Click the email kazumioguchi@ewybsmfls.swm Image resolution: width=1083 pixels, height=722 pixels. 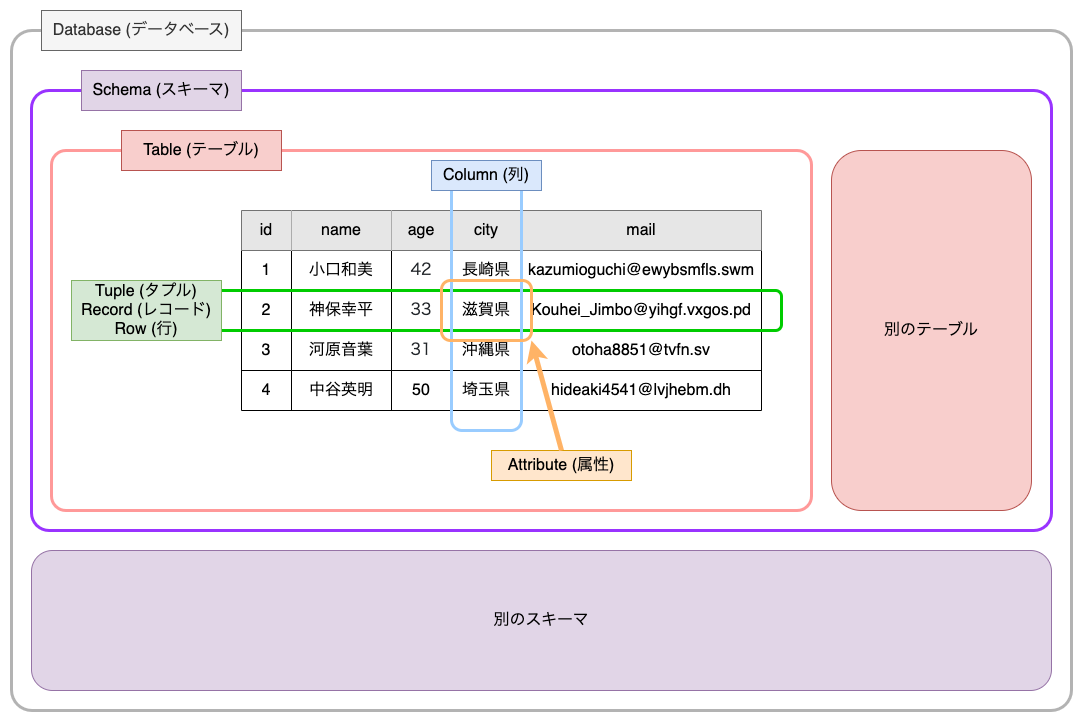pos(641,270)
